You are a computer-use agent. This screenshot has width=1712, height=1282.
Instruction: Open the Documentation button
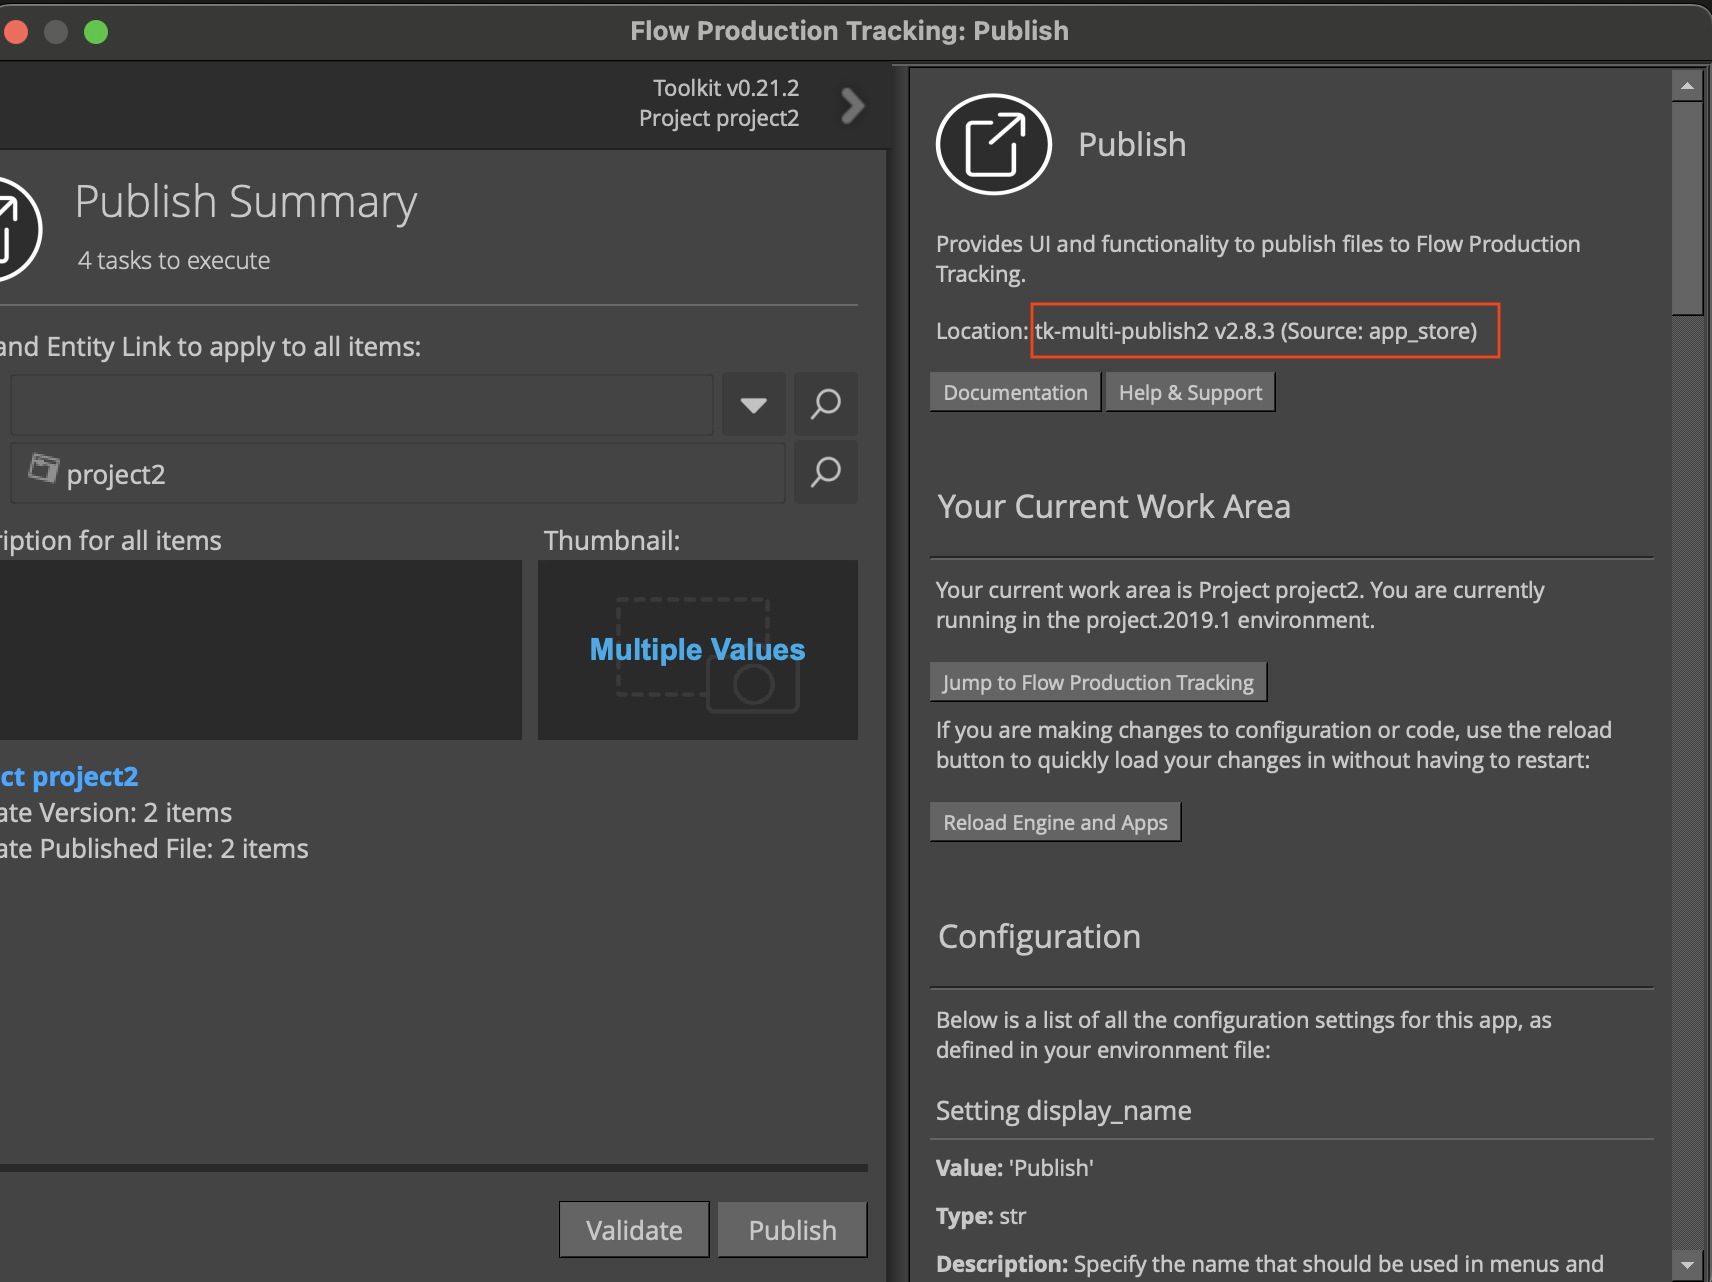pyautogui.click(x=1015, y=392)
